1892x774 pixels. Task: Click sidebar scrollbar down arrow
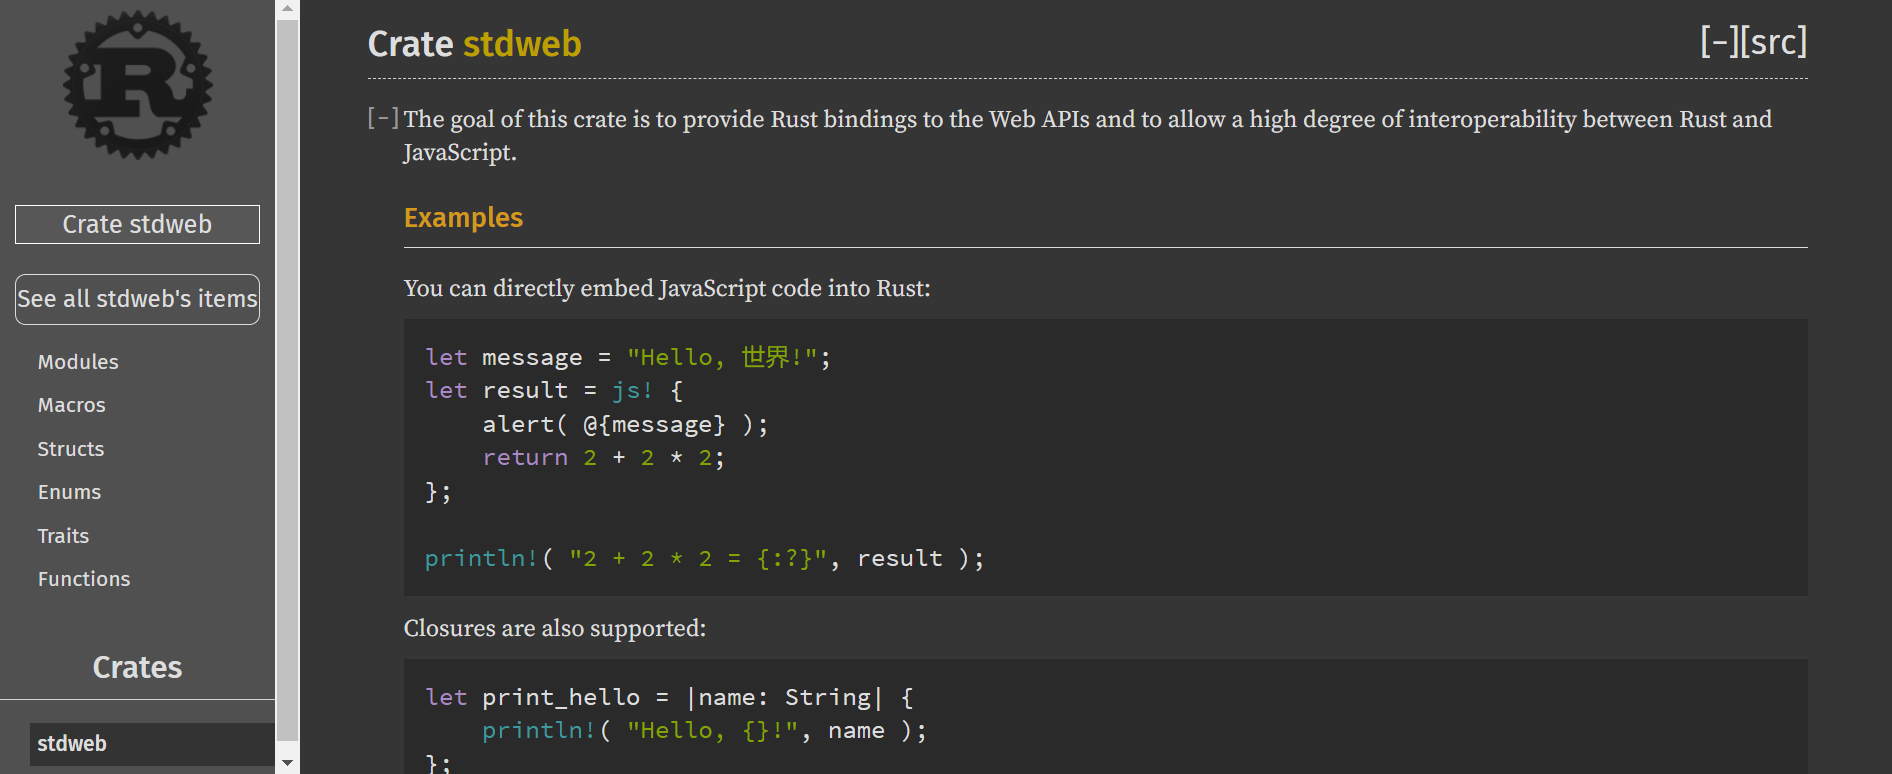287,763
